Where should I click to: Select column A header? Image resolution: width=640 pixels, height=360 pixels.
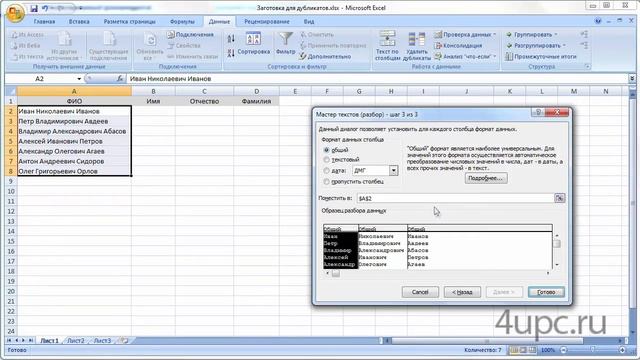coord(74,91)
